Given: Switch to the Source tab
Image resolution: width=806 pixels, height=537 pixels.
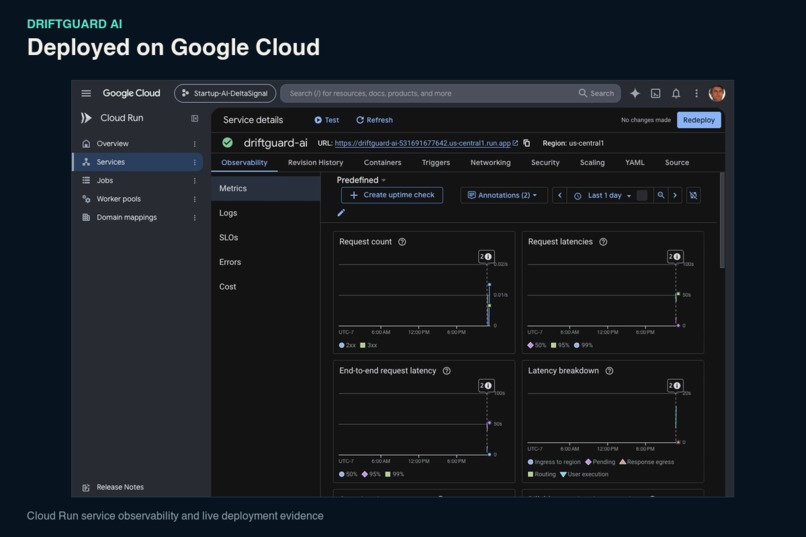Looking at the screenshot, I should [676, 162].
